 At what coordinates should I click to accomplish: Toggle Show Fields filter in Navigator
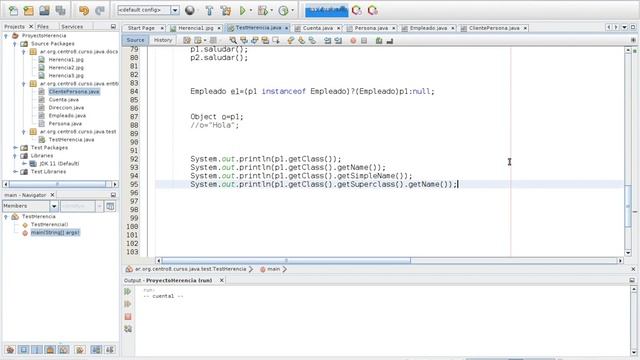(x=24, y=350)
